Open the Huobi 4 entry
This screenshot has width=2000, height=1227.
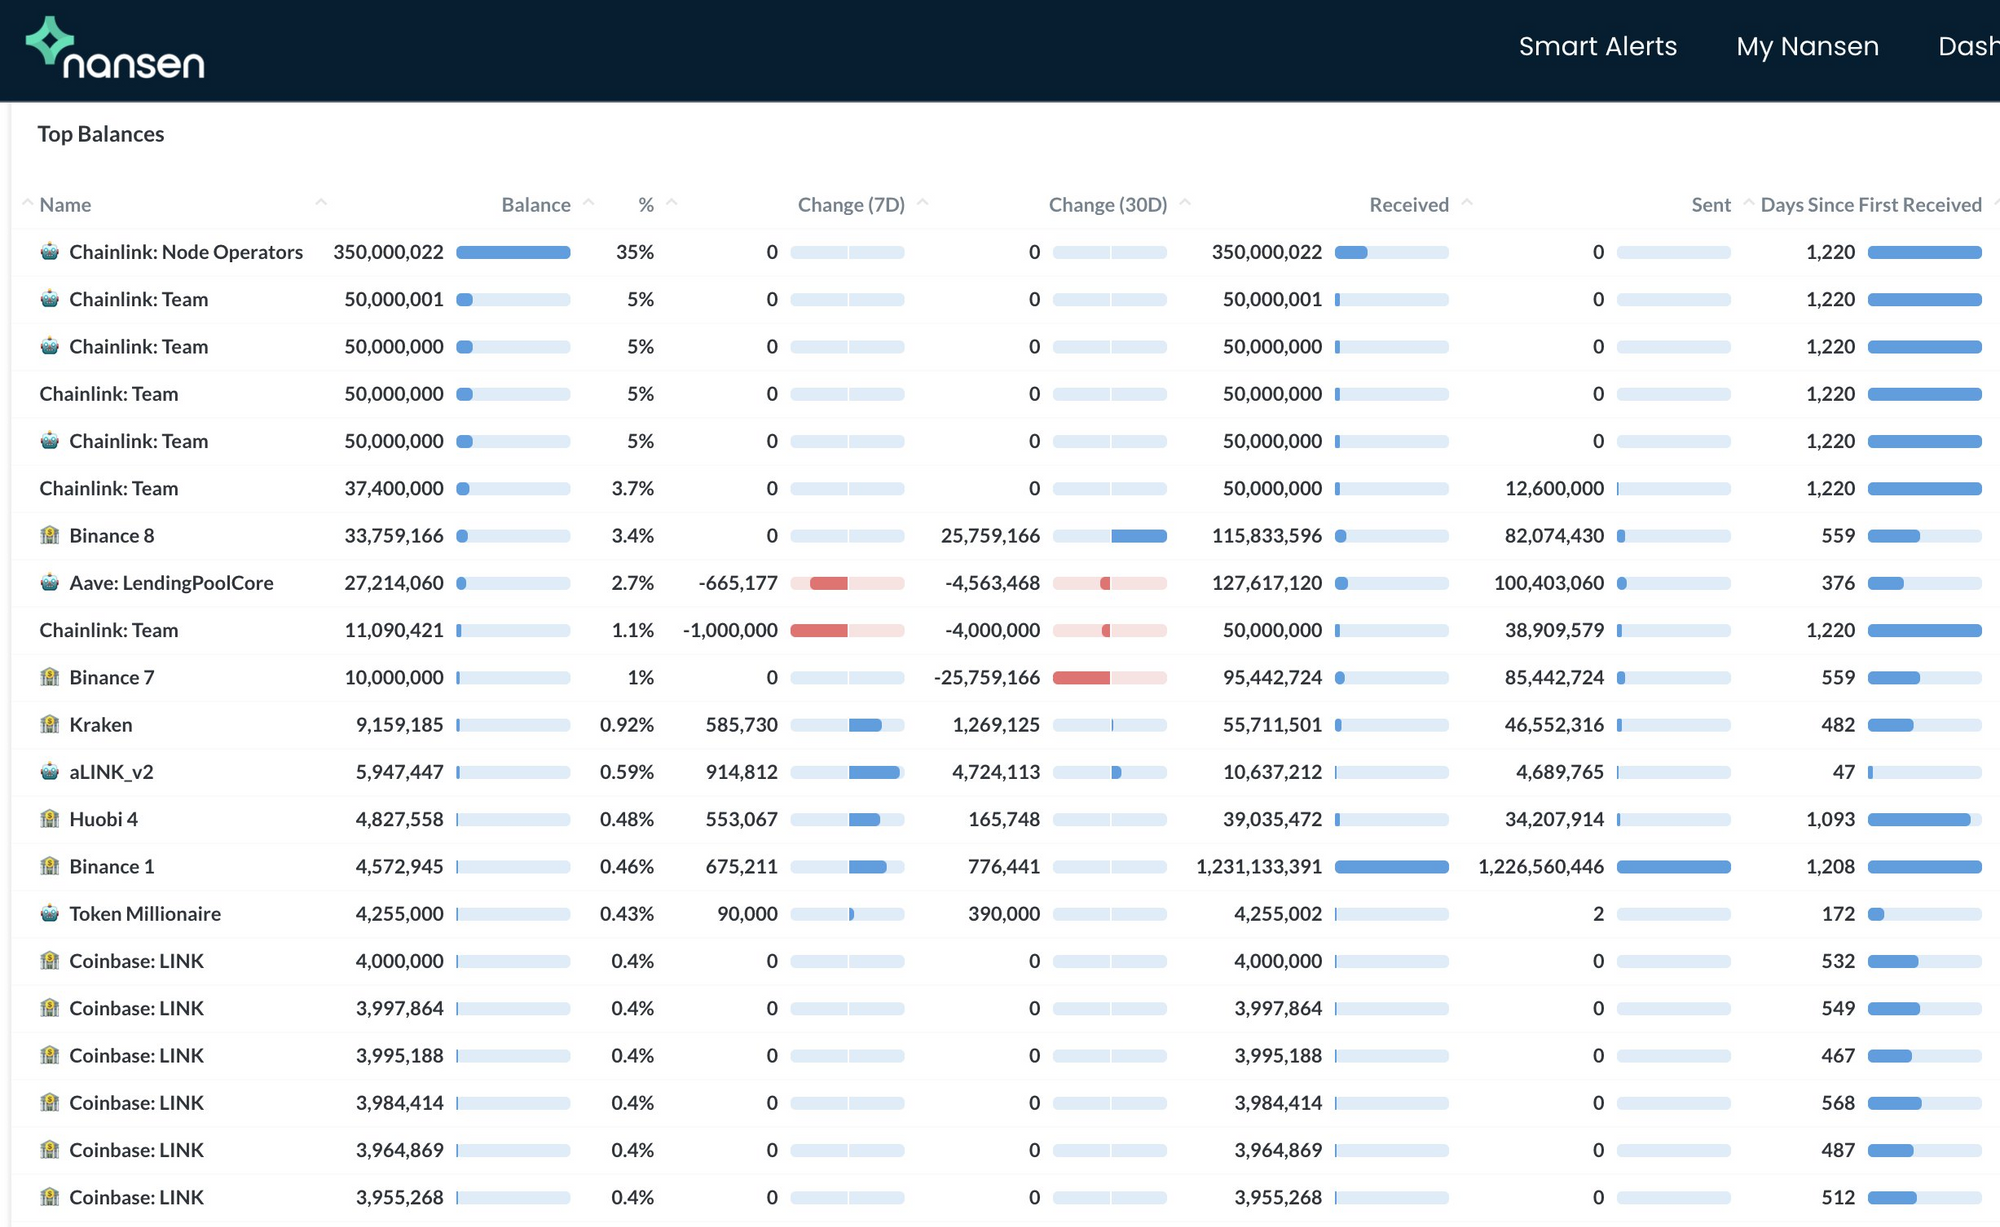(104, 819)
